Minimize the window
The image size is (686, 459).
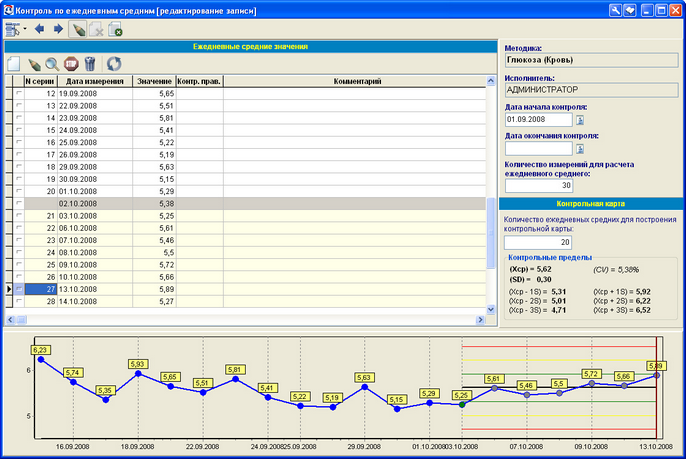(648, 10)
